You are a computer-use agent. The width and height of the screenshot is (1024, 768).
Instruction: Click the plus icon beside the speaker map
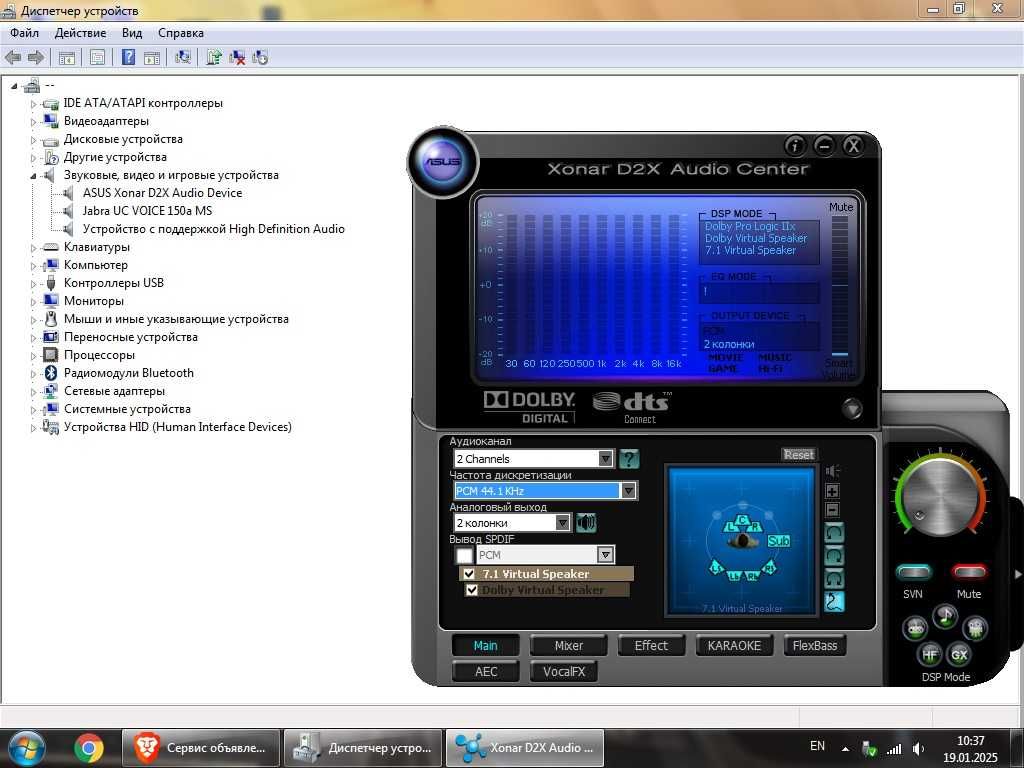coord(833,491)
